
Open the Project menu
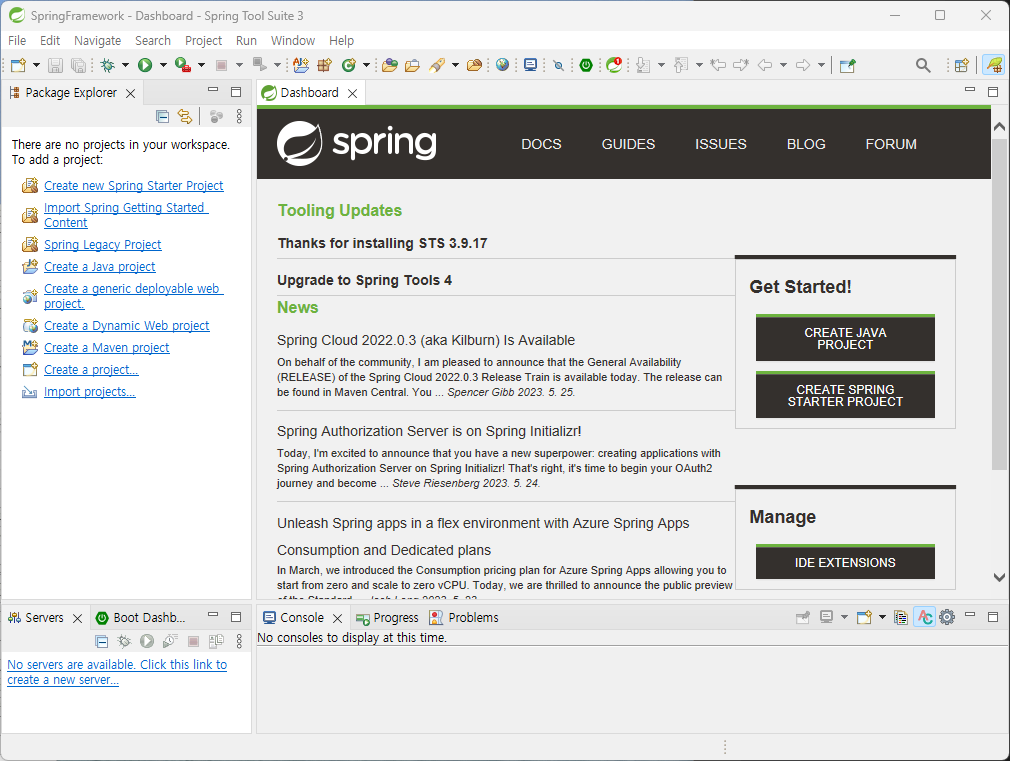[203, 41]
